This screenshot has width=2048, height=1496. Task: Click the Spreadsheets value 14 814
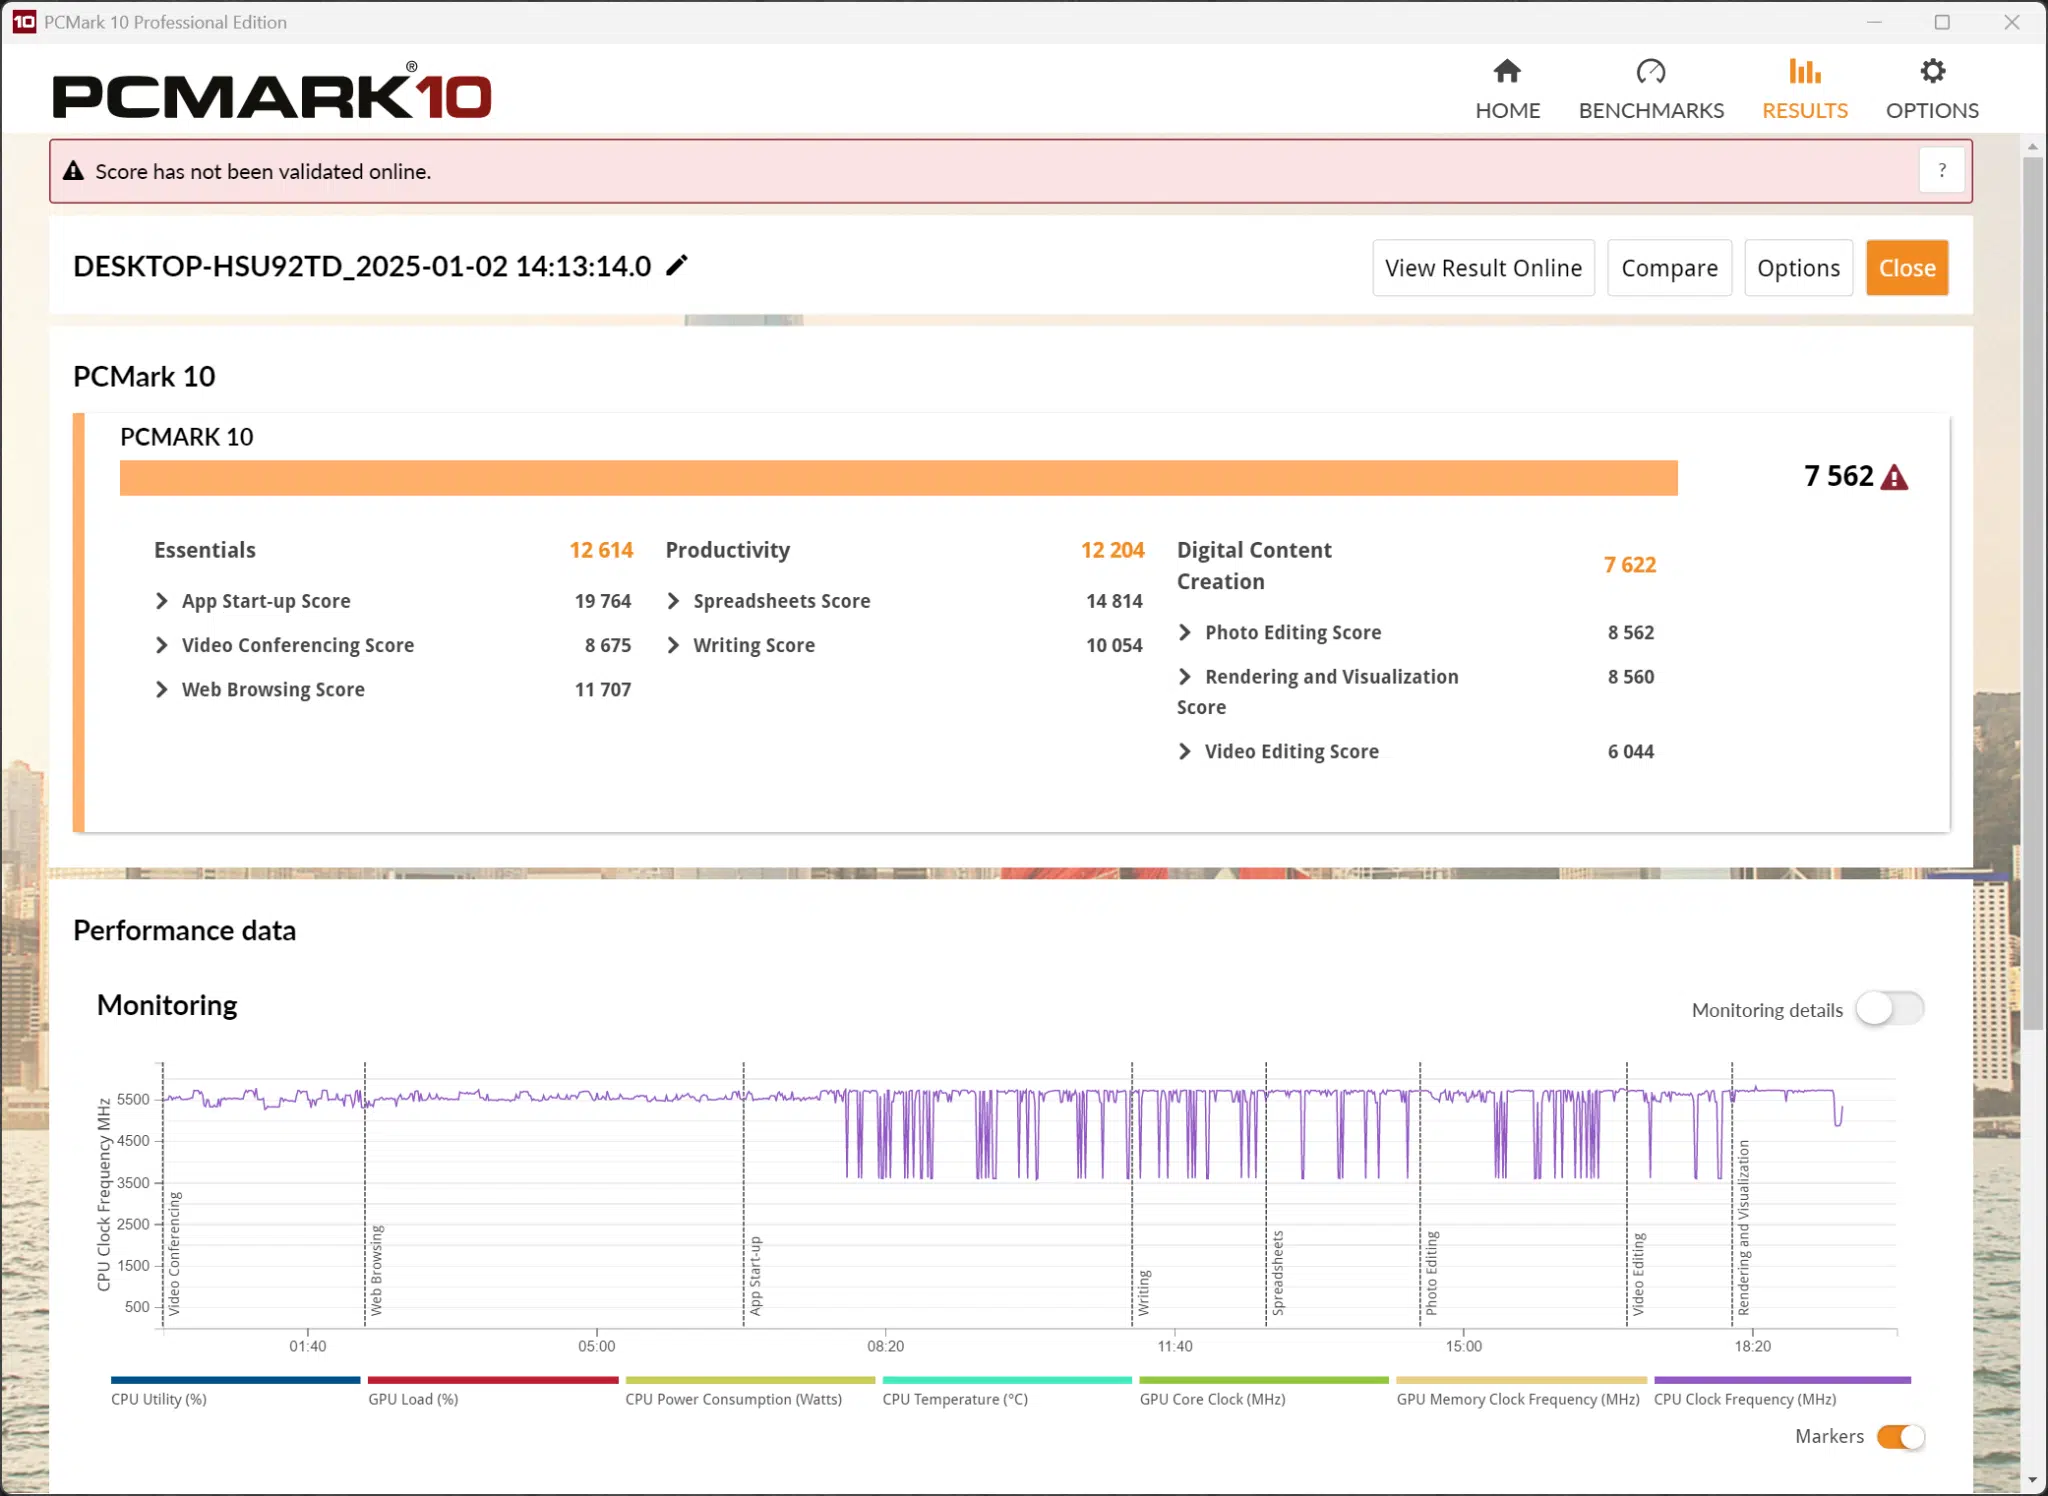tap(1114, 601)
